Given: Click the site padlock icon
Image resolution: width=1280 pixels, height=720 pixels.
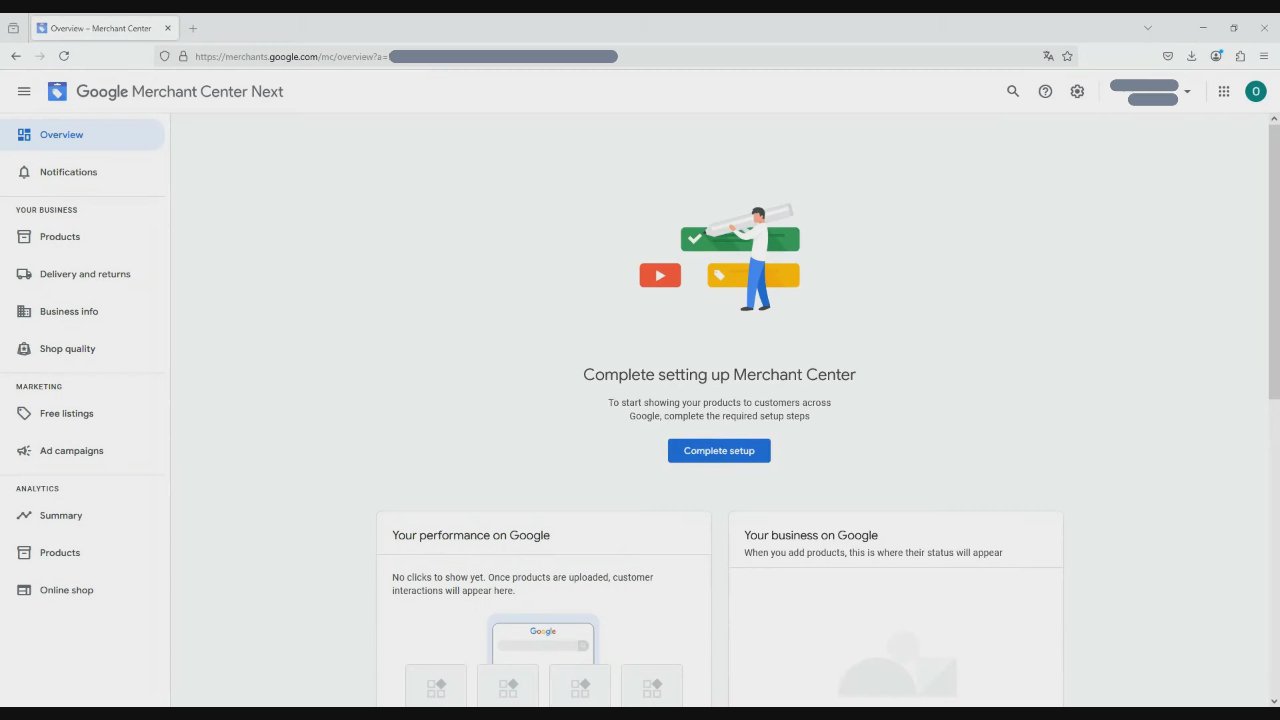Looking at the screenshot, I should (182, 56).
